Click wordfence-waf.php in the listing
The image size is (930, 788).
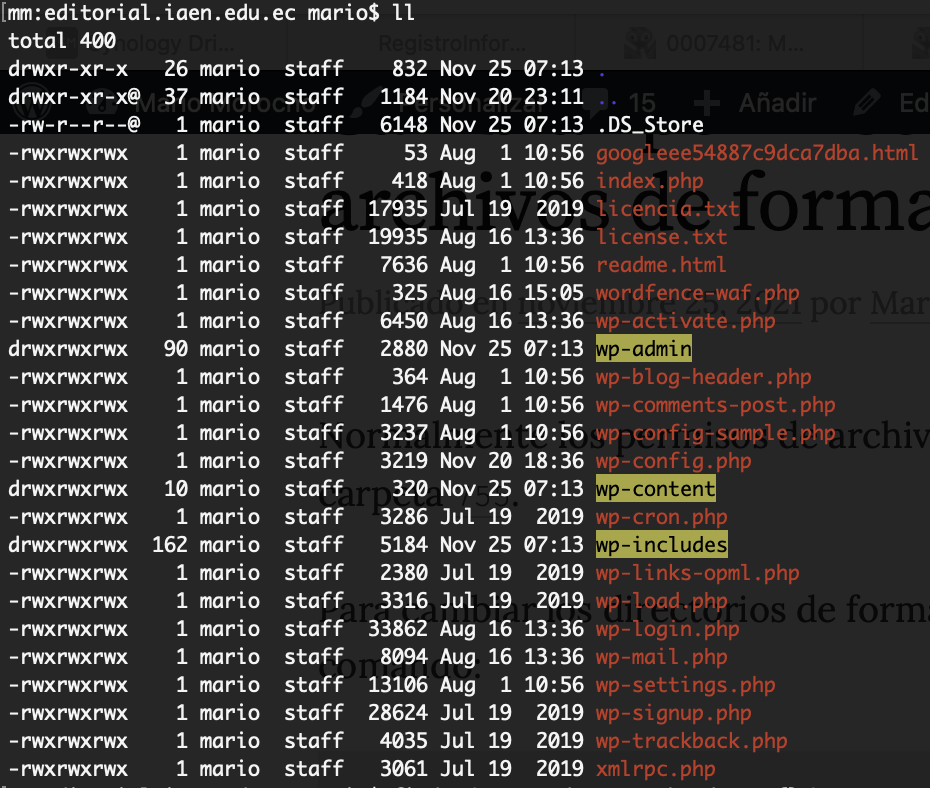(x=698, y=293)
